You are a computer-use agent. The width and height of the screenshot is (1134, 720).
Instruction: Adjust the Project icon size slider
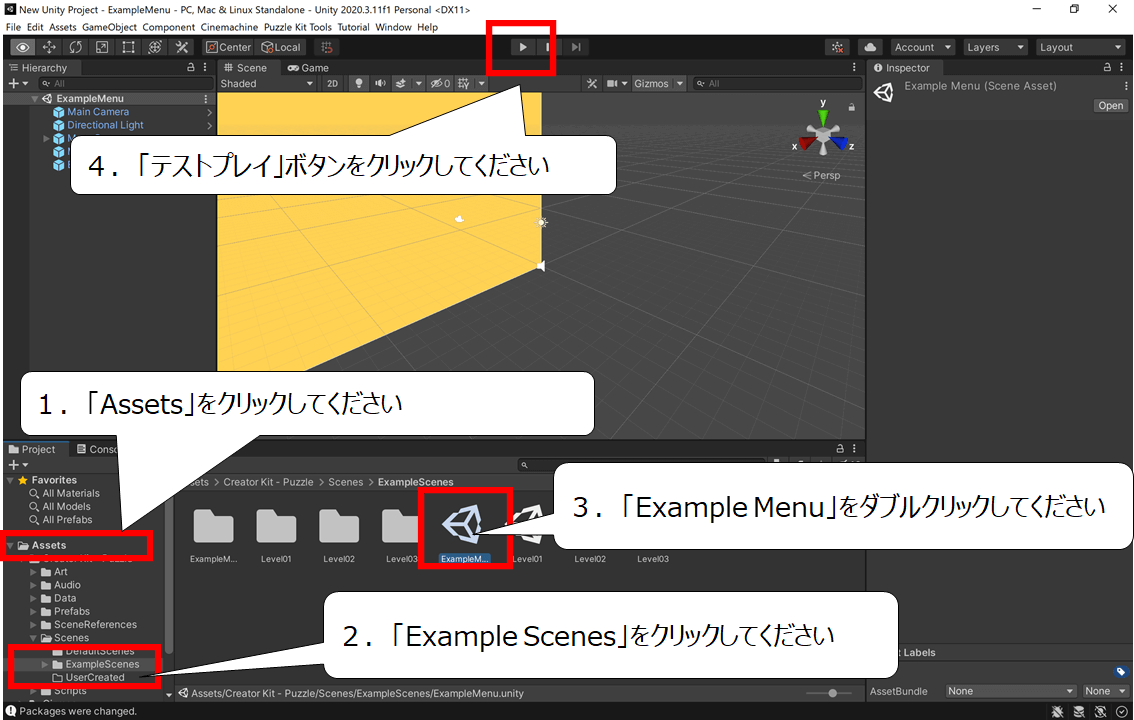830,693
